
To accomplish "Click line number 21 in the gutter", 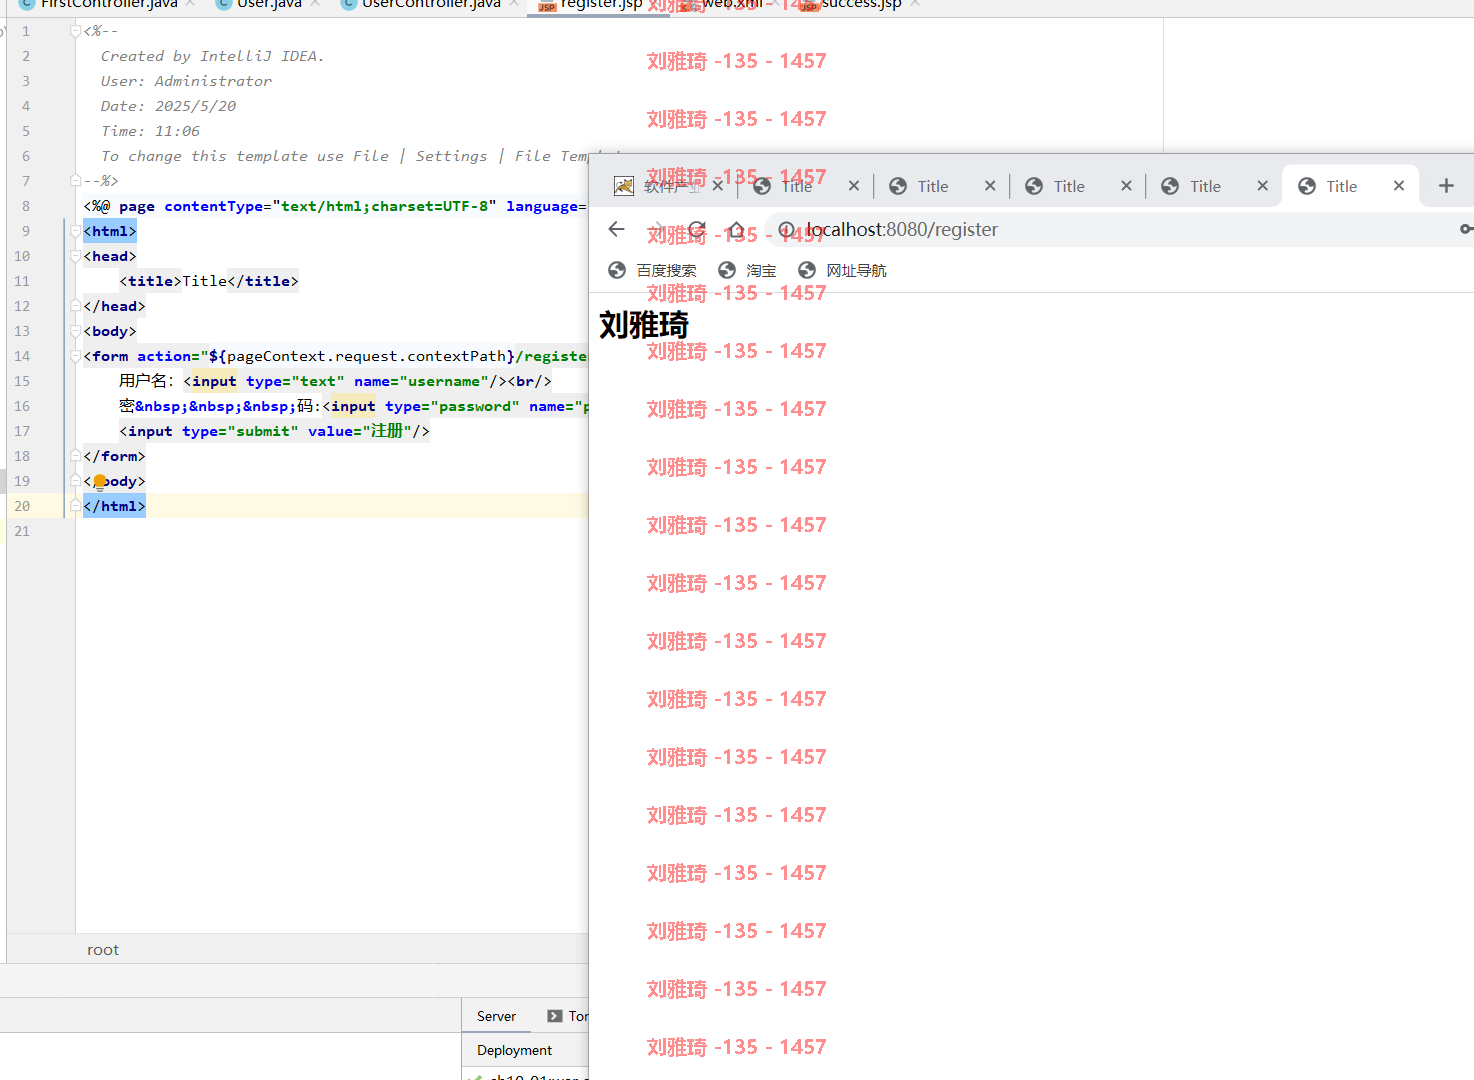I will (22, 531).
